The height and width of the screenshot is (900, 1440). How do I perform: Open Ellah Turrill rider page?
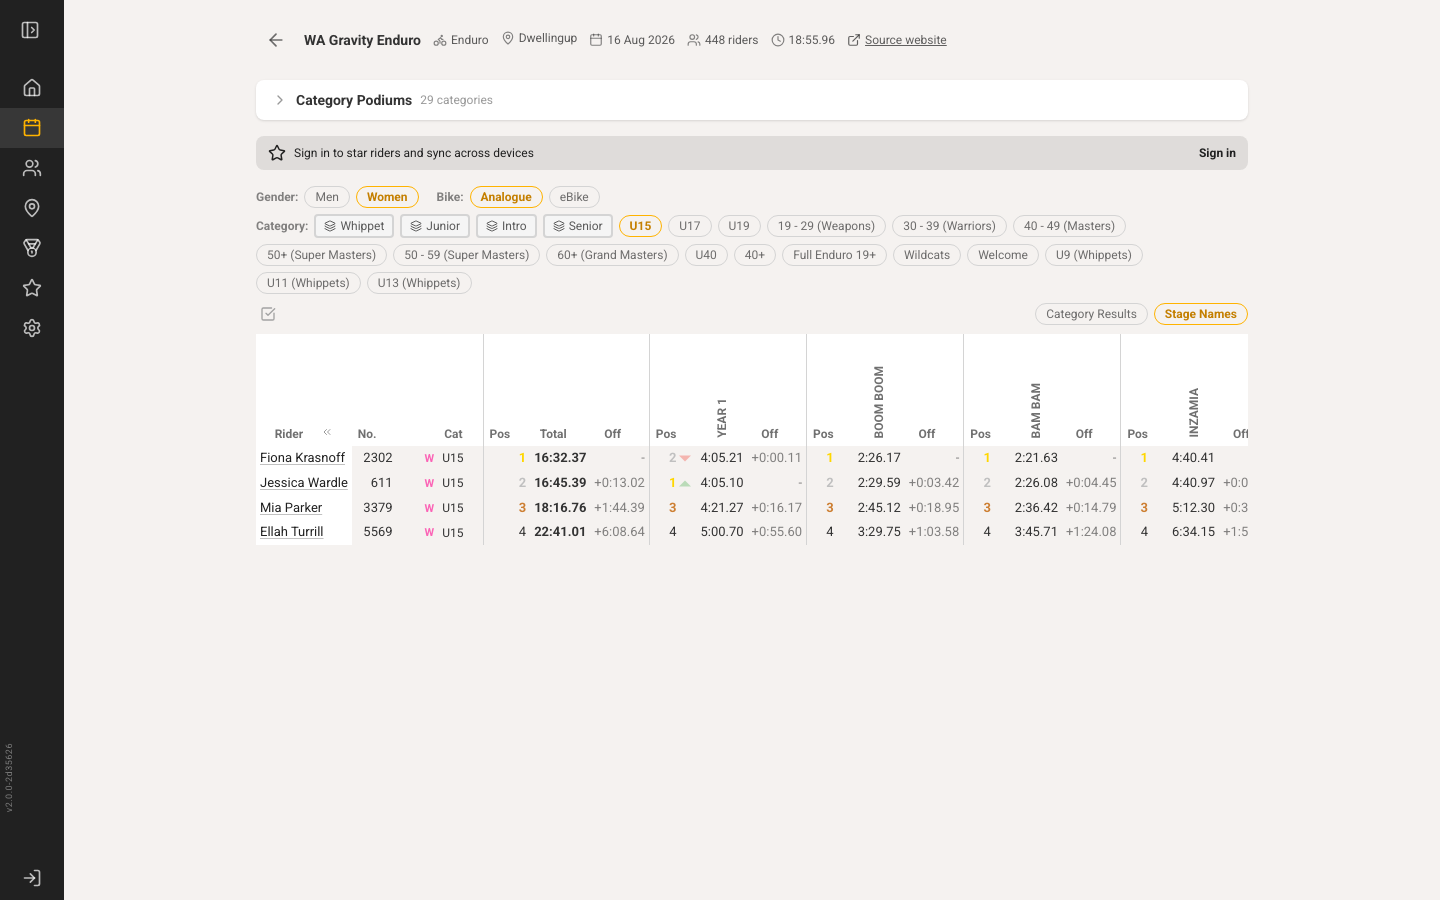(291, 532)
